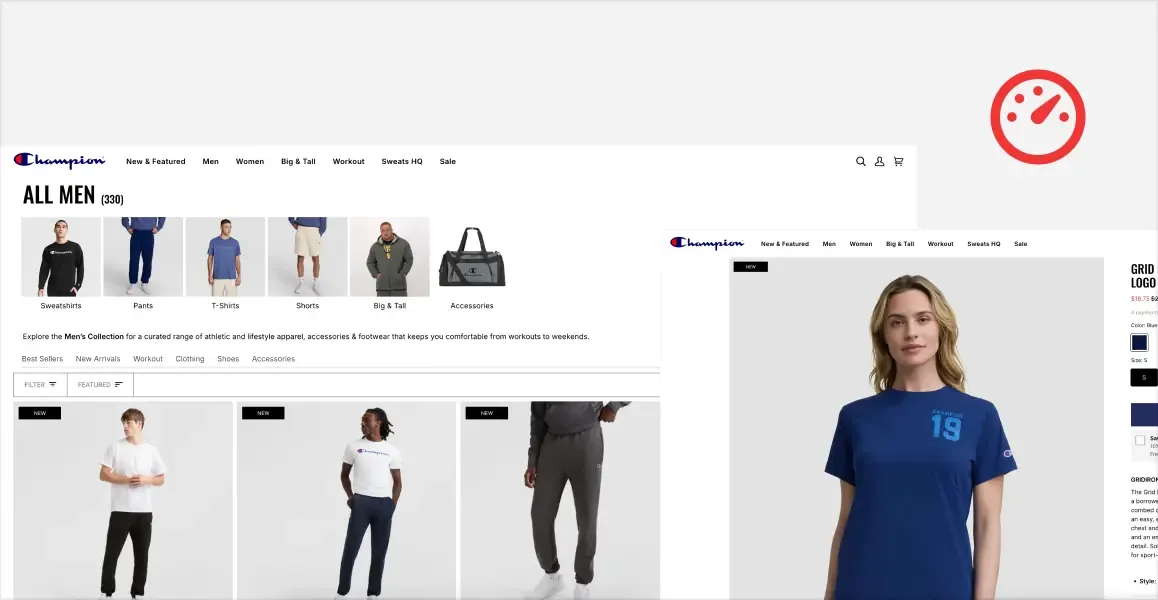
Task: Select the Big & Tall category thumbnail
Action: click(390, 257)
